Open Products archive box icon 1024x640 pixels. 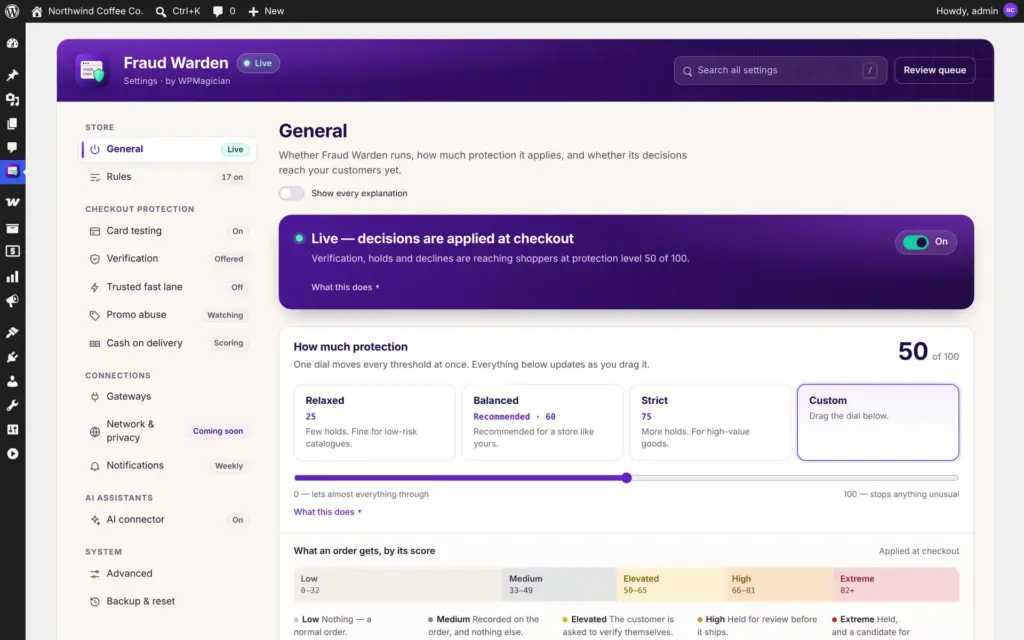12,228
